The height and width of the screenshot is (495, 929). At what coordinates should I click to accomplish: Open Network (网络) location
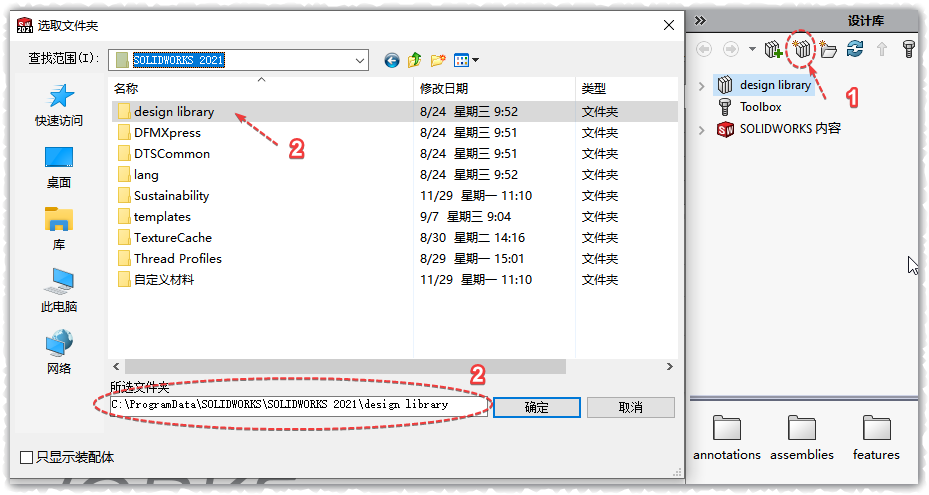(59, 353)
